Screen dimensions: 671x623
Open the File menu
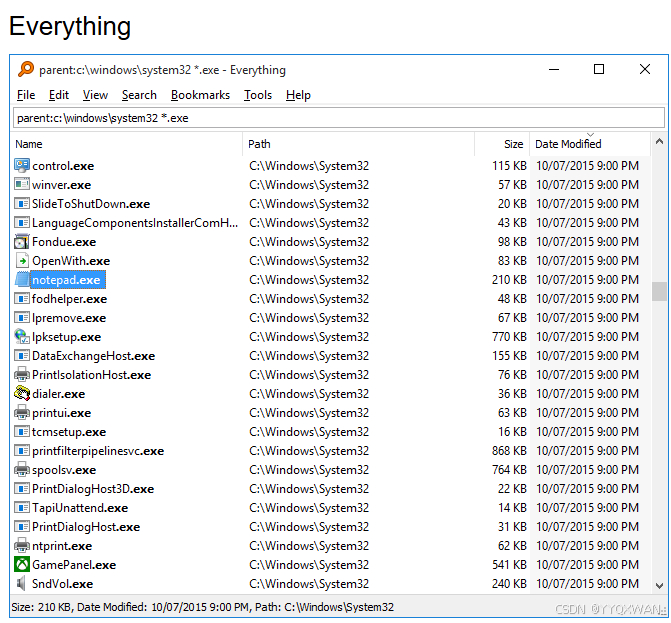coord(26,95)
